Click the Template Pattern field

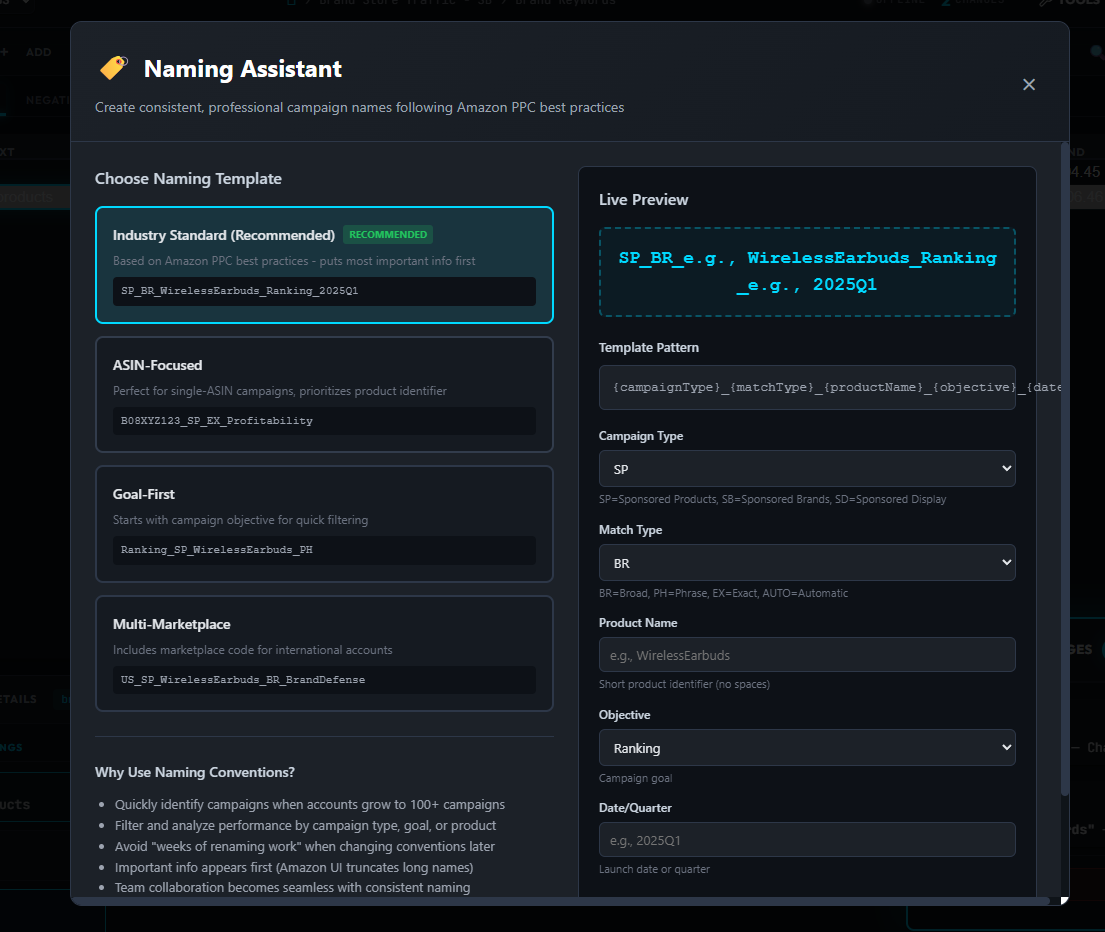806,387
